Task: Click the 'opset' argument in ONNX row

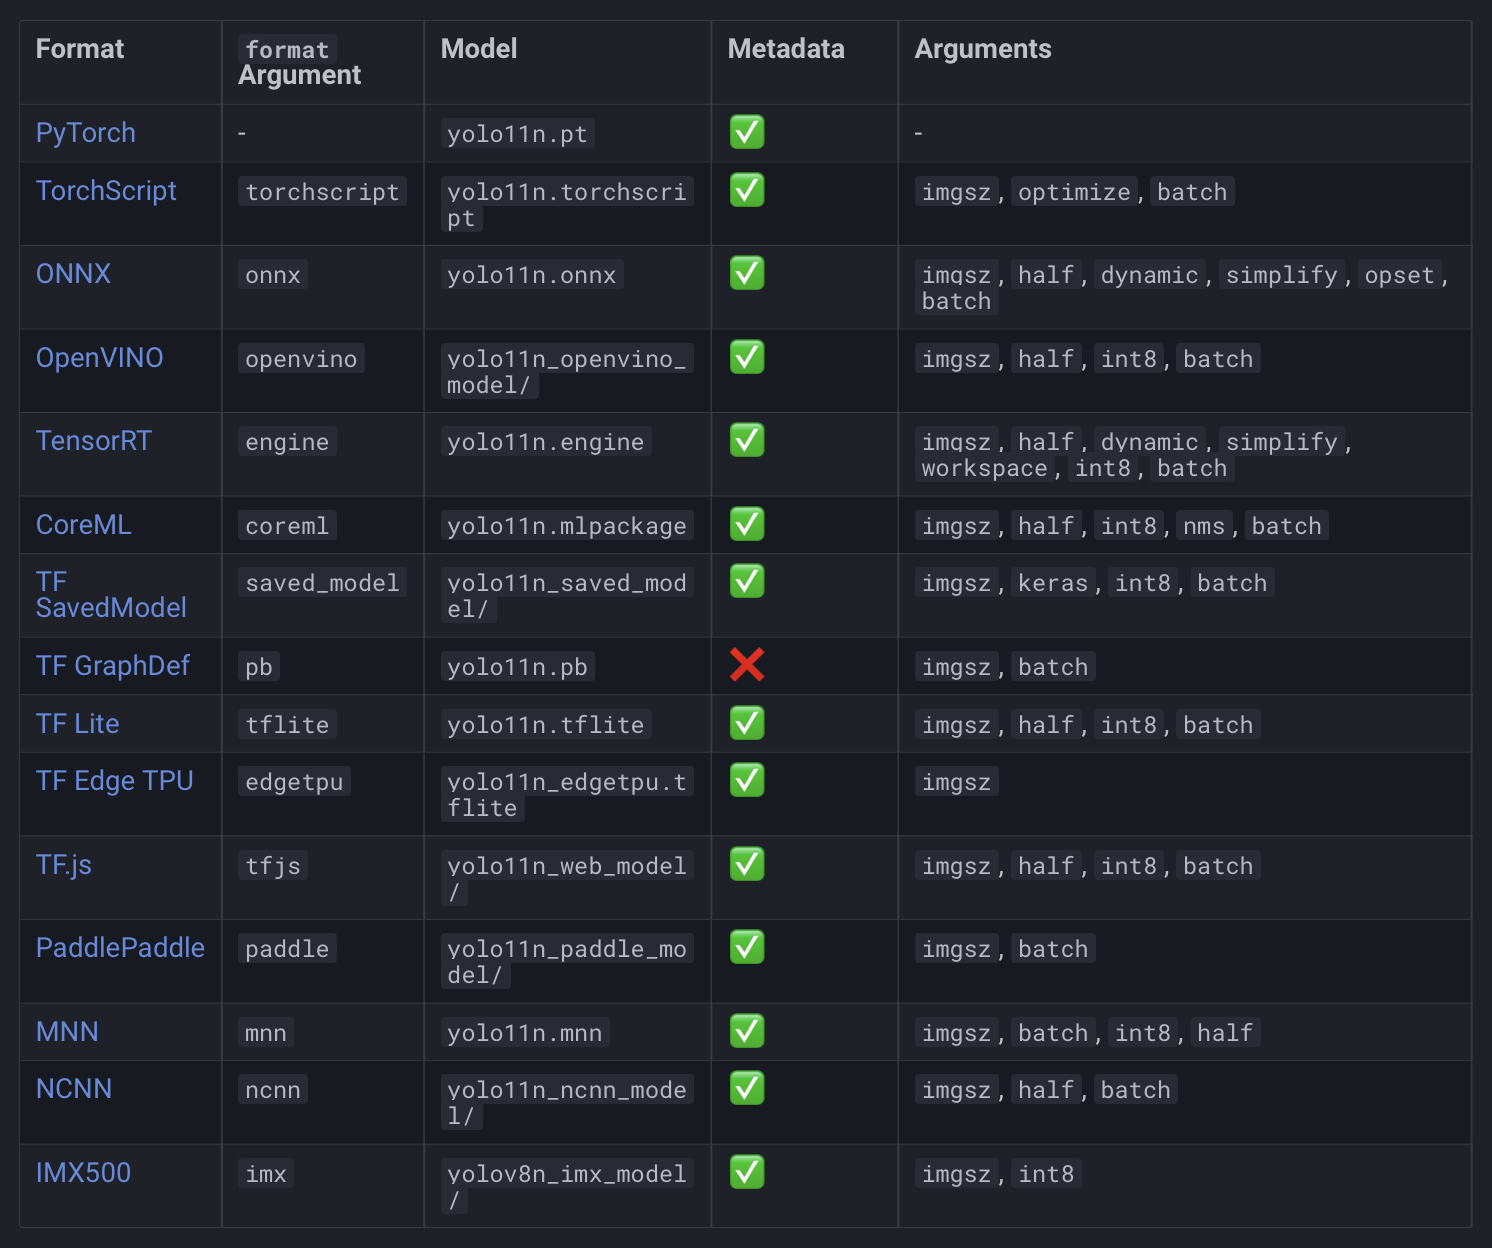Action: 1399,275
